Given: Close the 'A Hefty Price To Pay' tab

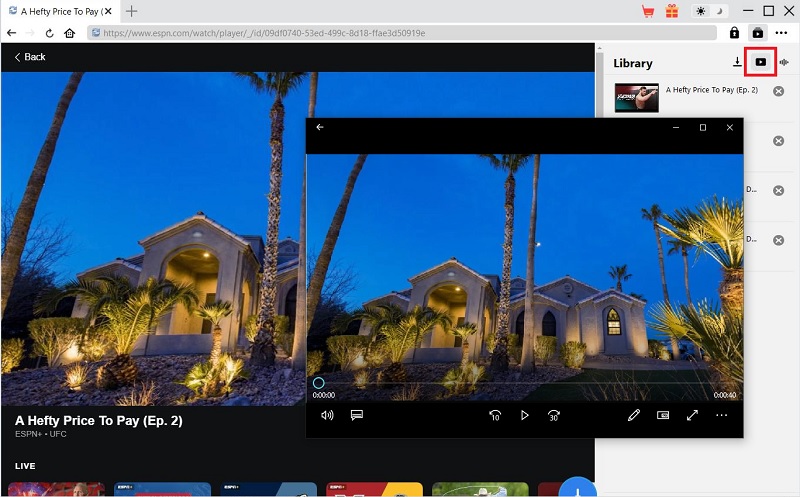Looking at the screenshot, I should click(x=108, y=11).
